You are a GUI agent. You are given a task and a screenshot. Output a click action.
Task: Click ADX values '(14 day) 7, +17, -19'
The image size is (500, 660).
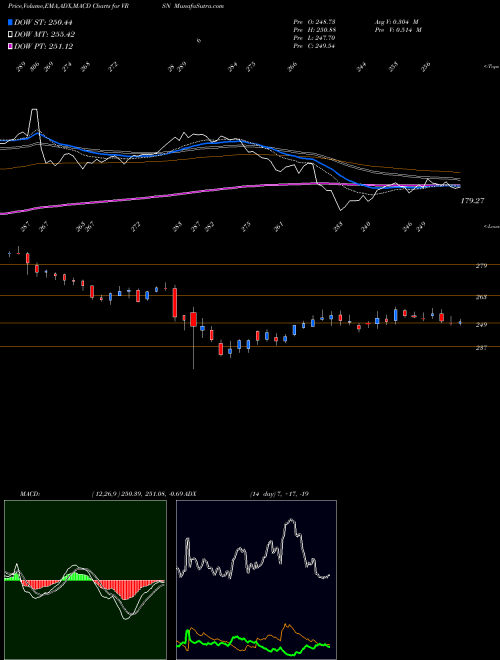[x=279, y=494]
